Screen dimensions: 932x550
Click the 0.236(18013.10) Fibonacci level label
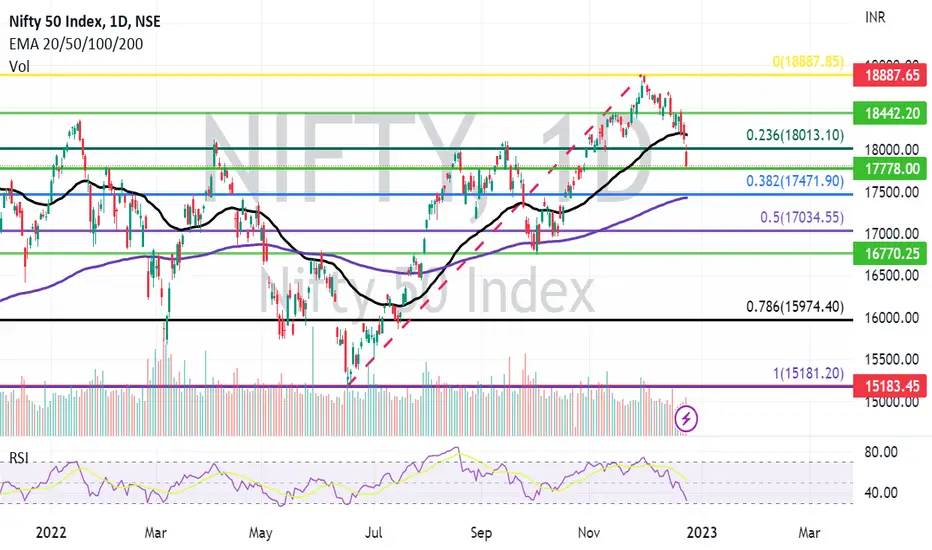click(795, 135)
